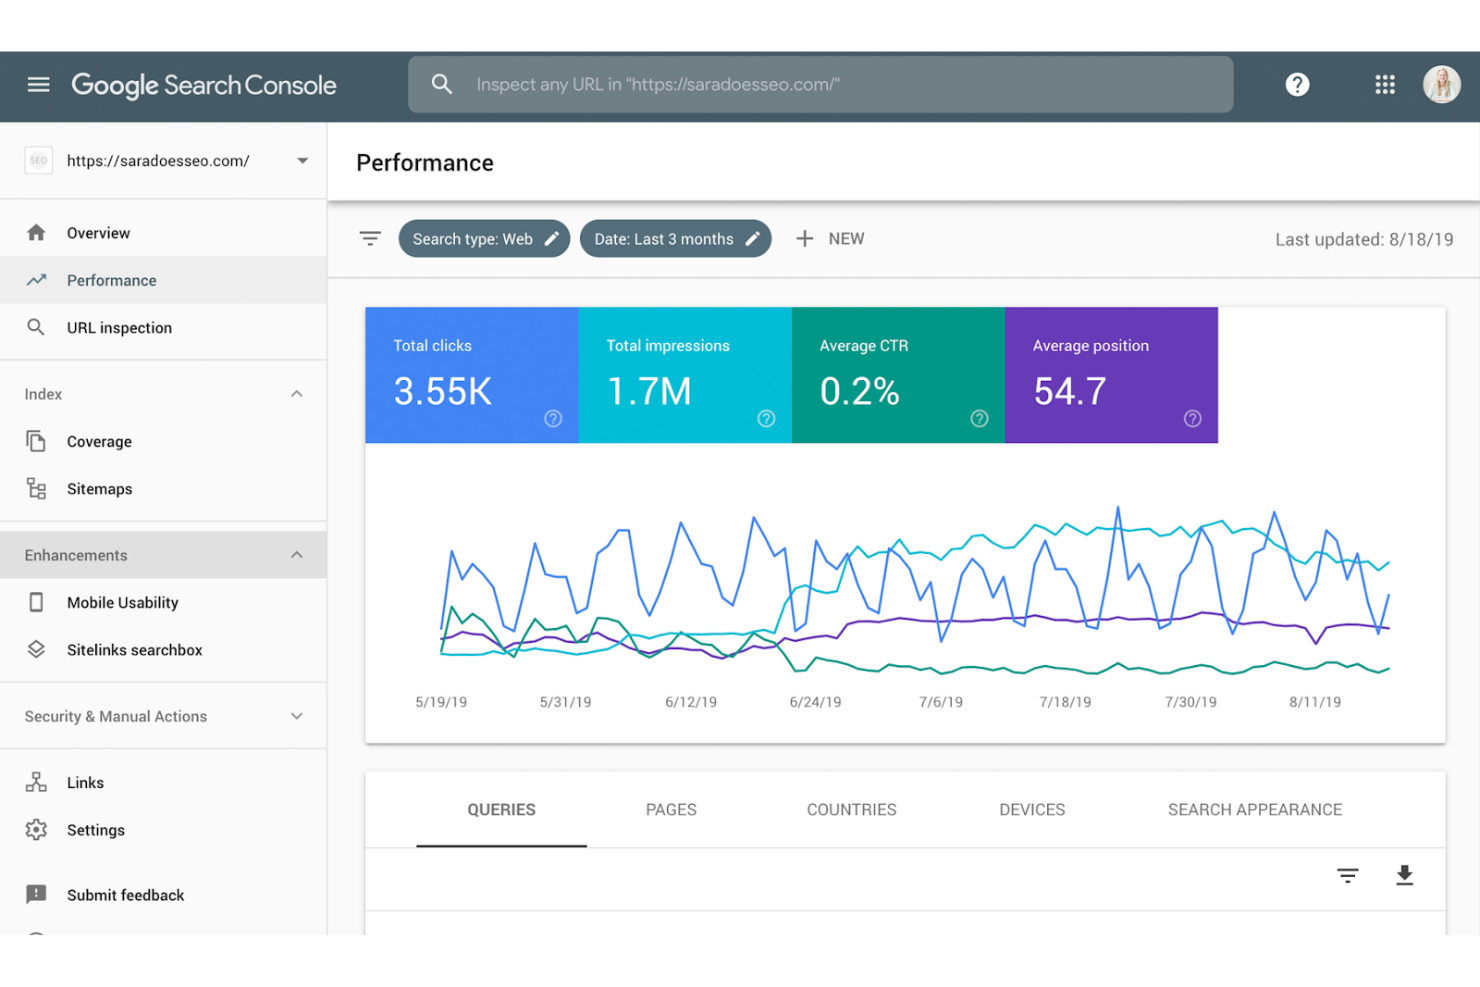Open the property selector dropdown arrow
The height and width of the screenshot is (987, 1480).
click(x=302, y=160)
